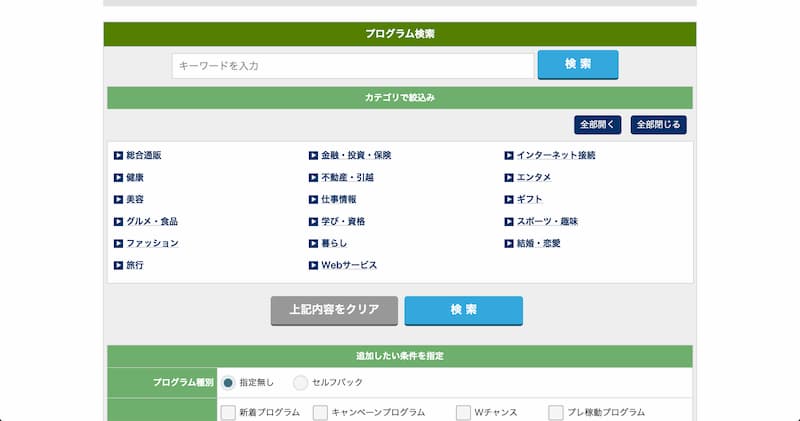Click the 検索 button below categories
The image size is (800, 421).
click(464, 310)
